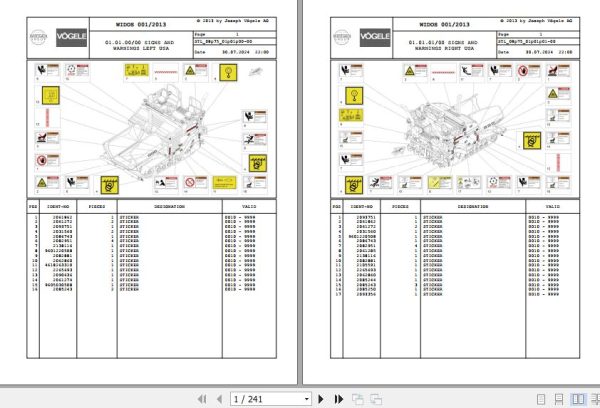Click WIDOS 001/2013 title on right page
The image size is (600, 408).
click(x=444, y=24)
